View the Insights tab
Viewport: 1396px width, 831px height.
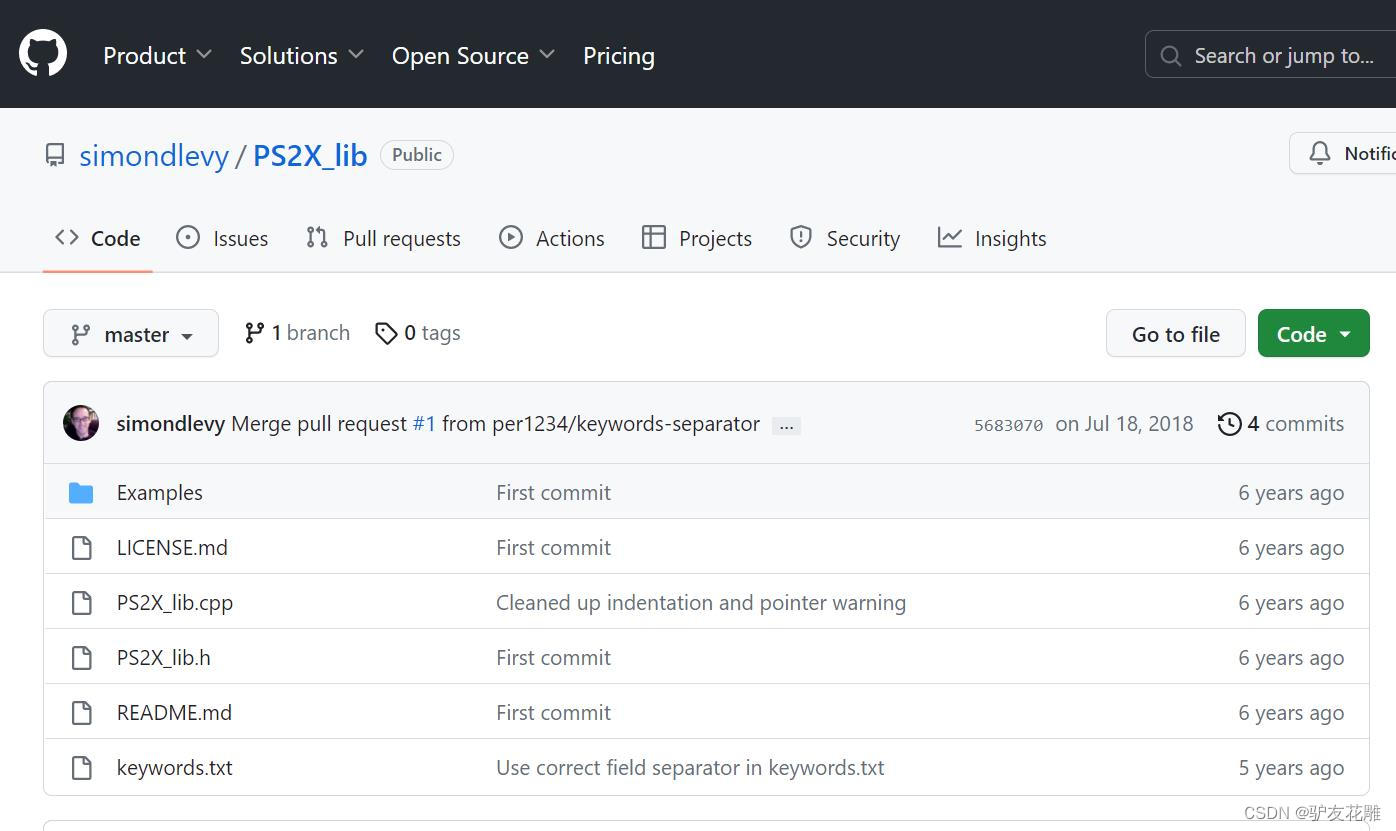[992, 238]
